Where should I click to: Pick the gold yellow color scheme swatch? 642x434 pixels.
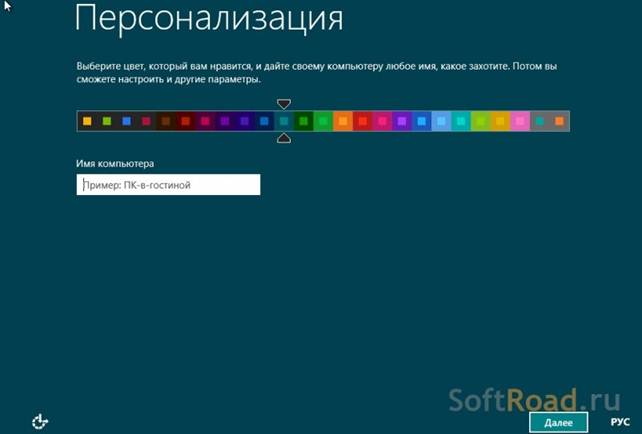[x=500, y=121]
